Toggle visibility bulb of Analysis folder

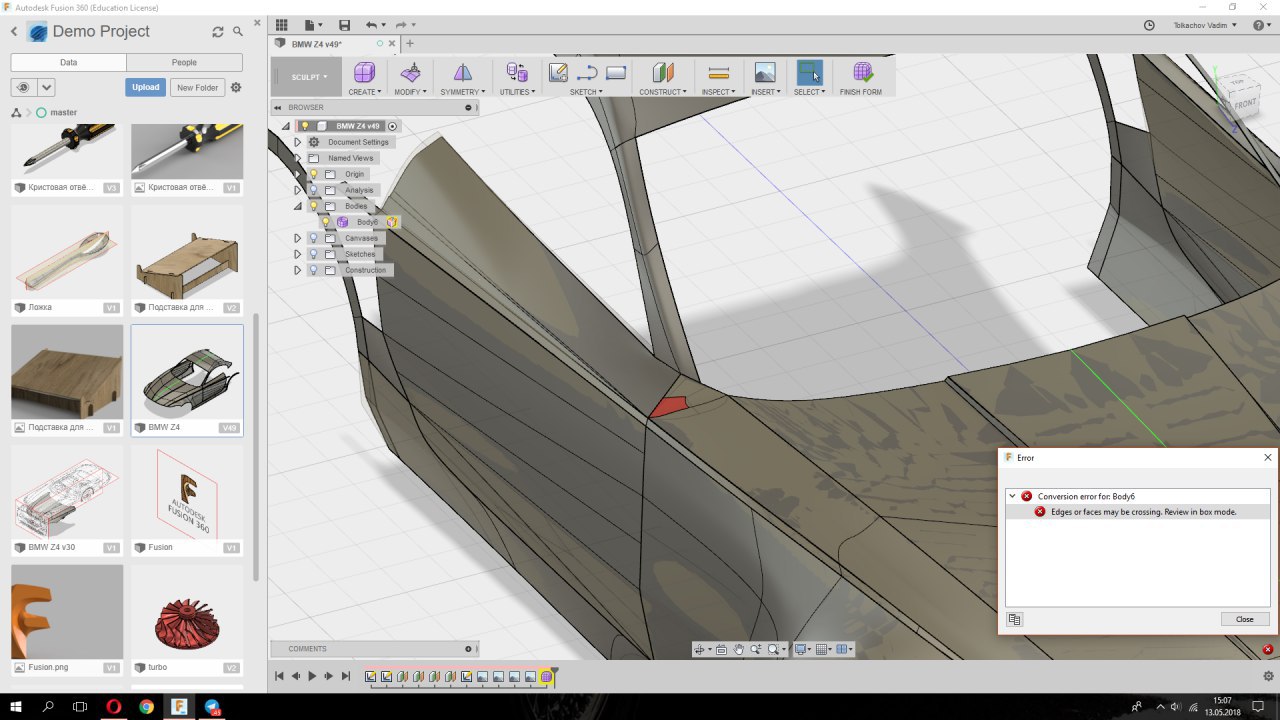click(x=313, y=190)
